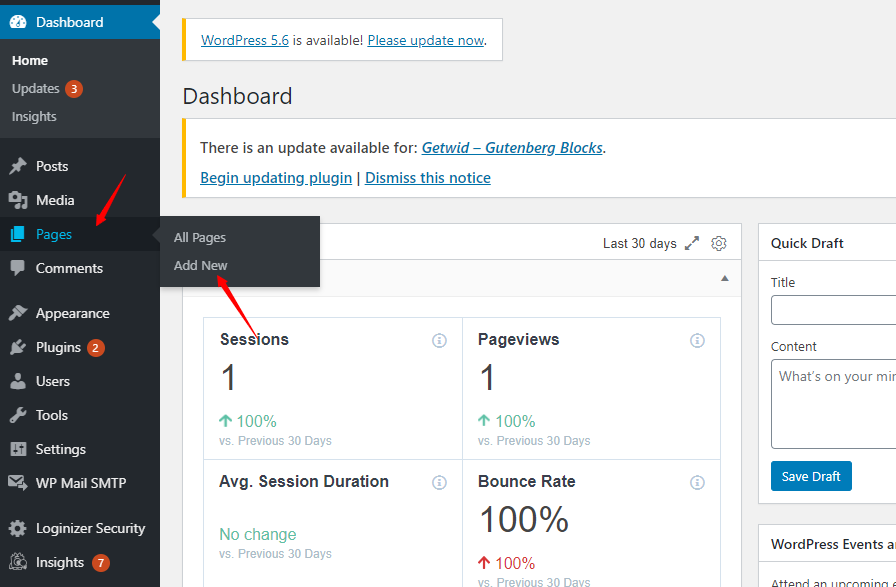Screen dimensions: 896x587
Task: Open Insights widget settings gear
Action: [x=719, y=243]
